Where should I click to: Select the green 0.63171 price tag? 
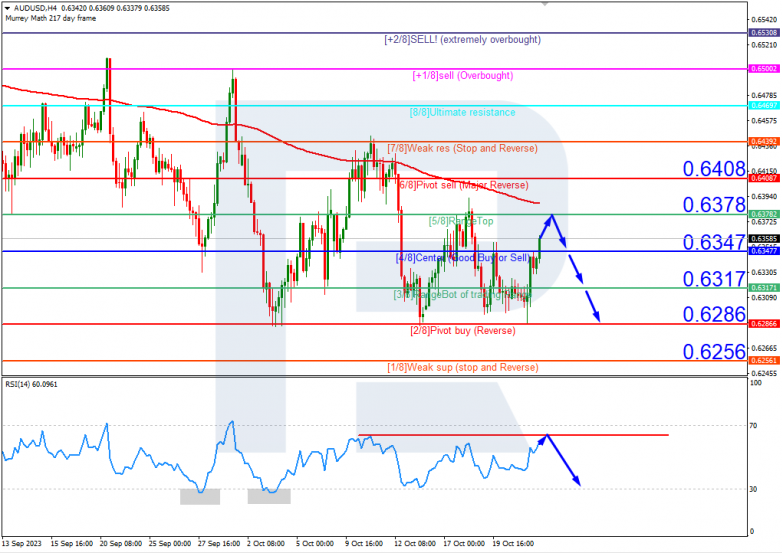764,288
